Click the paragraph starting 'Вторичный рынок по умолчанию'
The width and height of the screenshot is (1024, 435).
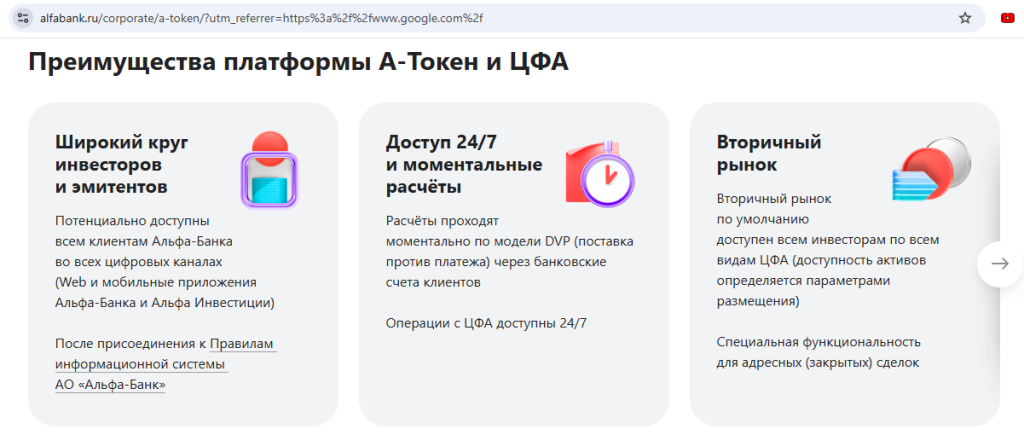coord(827,250)
